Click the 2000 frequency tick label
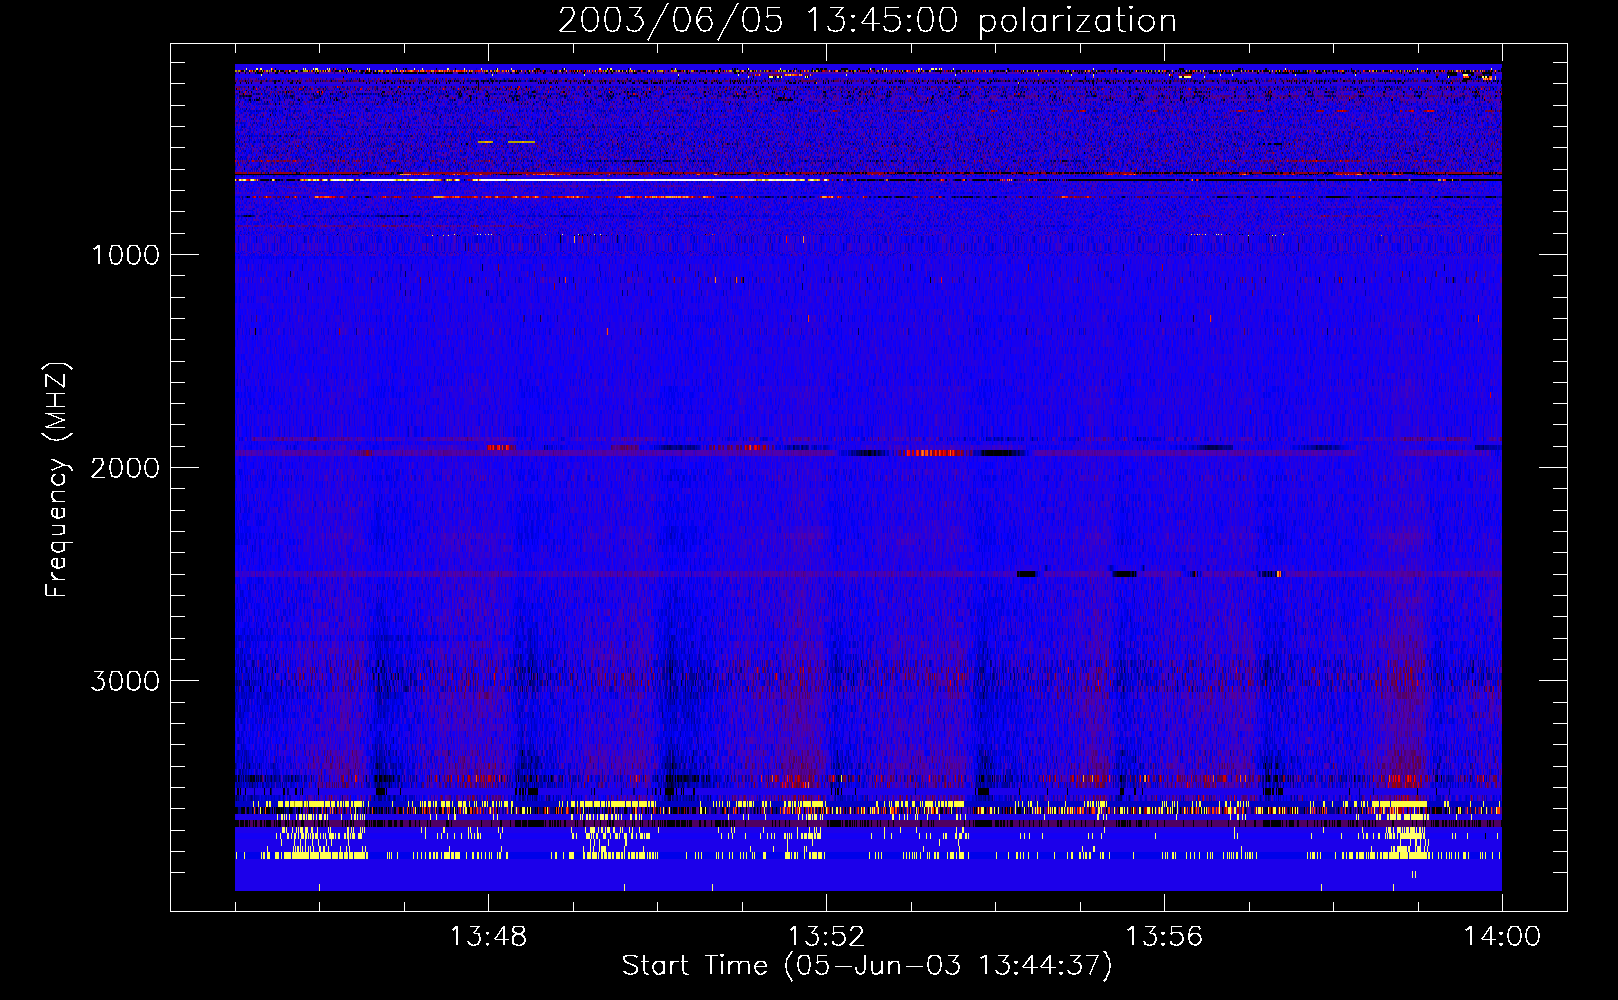This screenshot has width=1618, height=1000. [125, 468]
